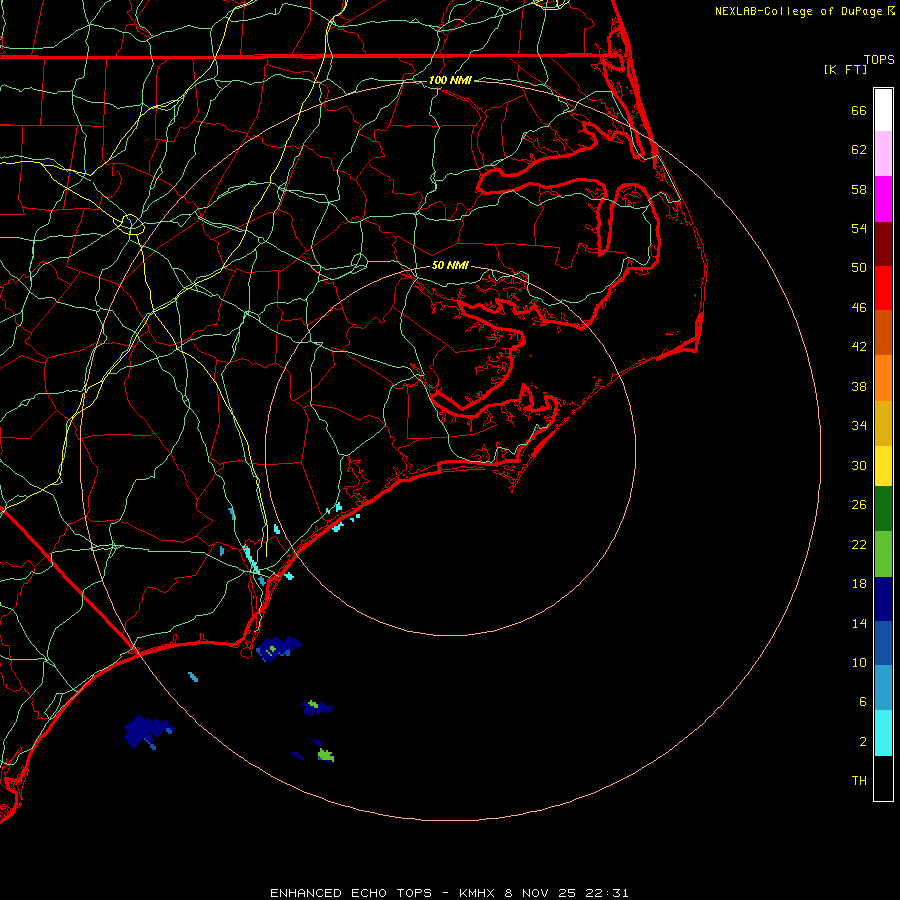Click the 100 NMI range ring label
This screenshot has height=900, width=900.
(450, 80)
